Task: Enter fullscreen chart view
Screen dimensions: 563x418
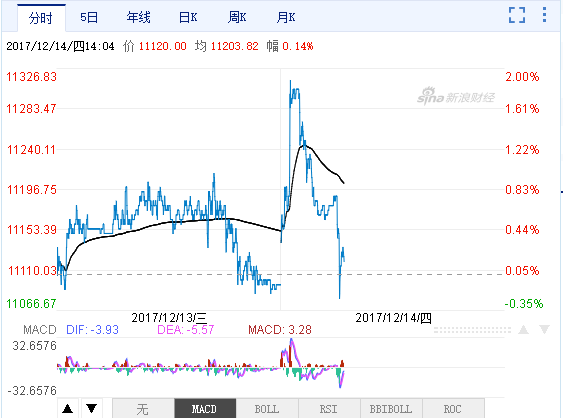Action: pyautogui.click(x=517, y=15)
